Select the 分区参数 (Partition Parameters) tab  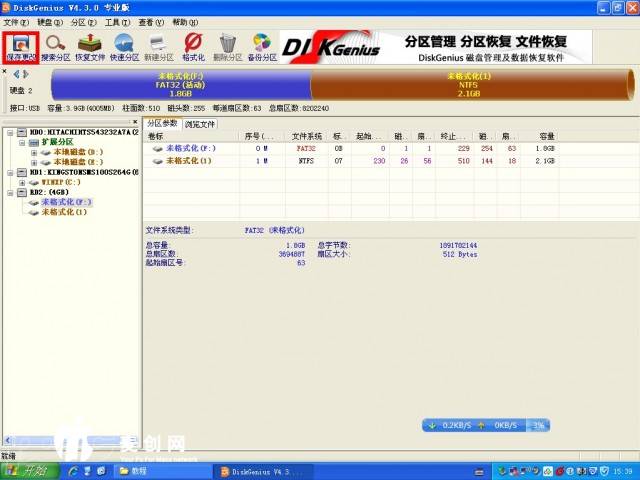coord(163,124)
